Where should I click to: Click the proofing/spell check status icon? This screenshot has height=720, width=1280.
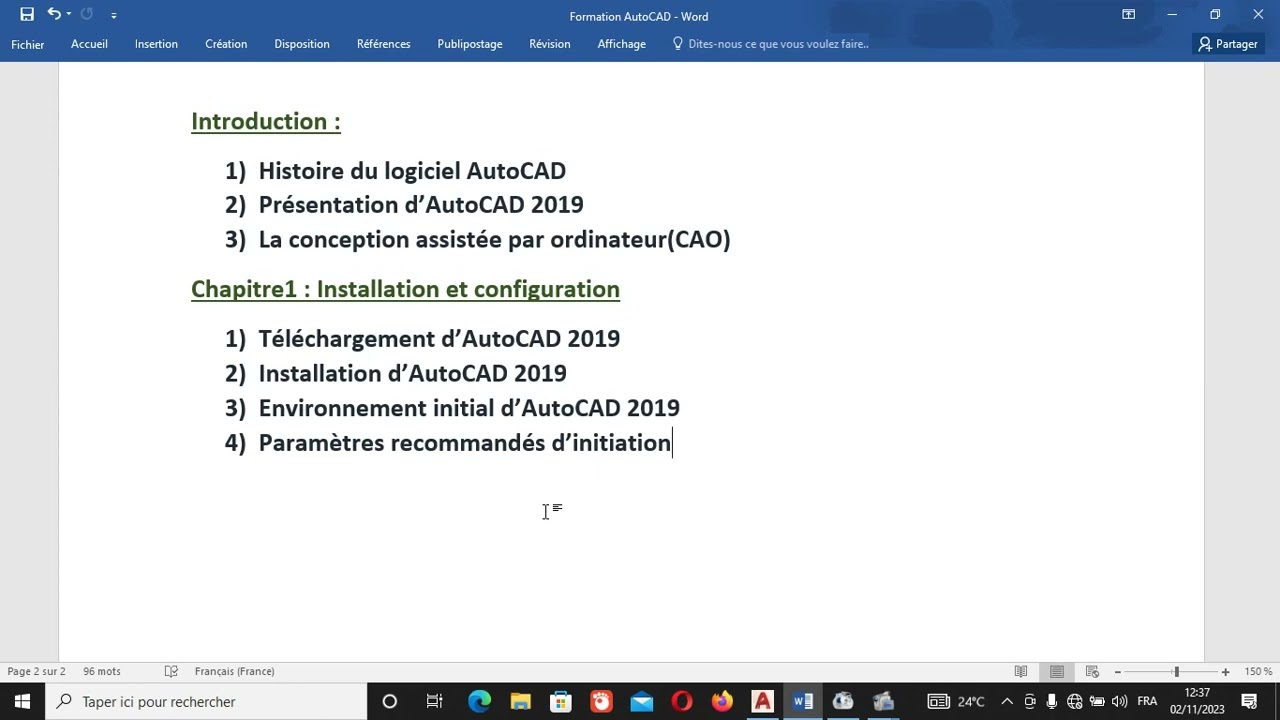[171, 672]
